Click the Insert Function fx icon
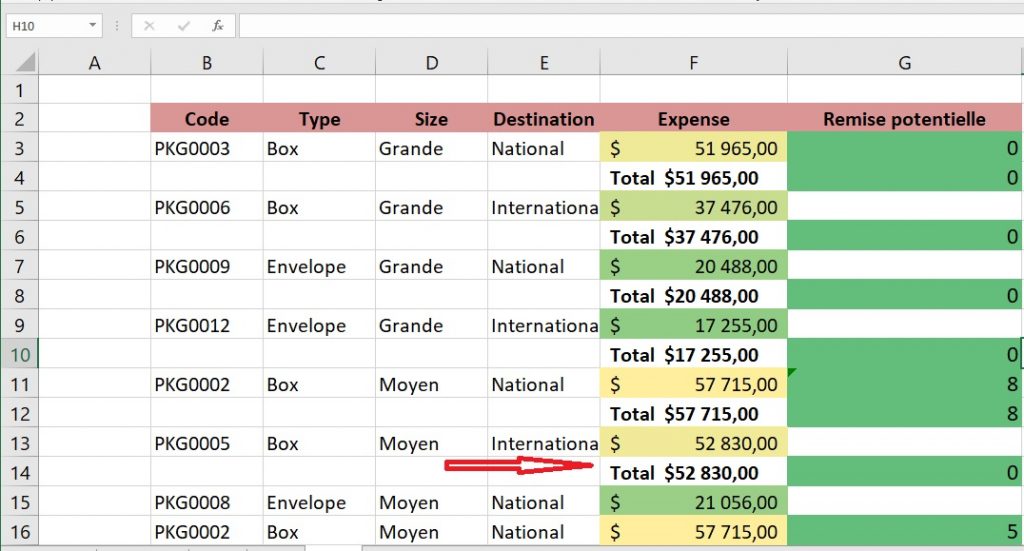The width and height of the screenshot is (1024, 551). pos(217,26)
